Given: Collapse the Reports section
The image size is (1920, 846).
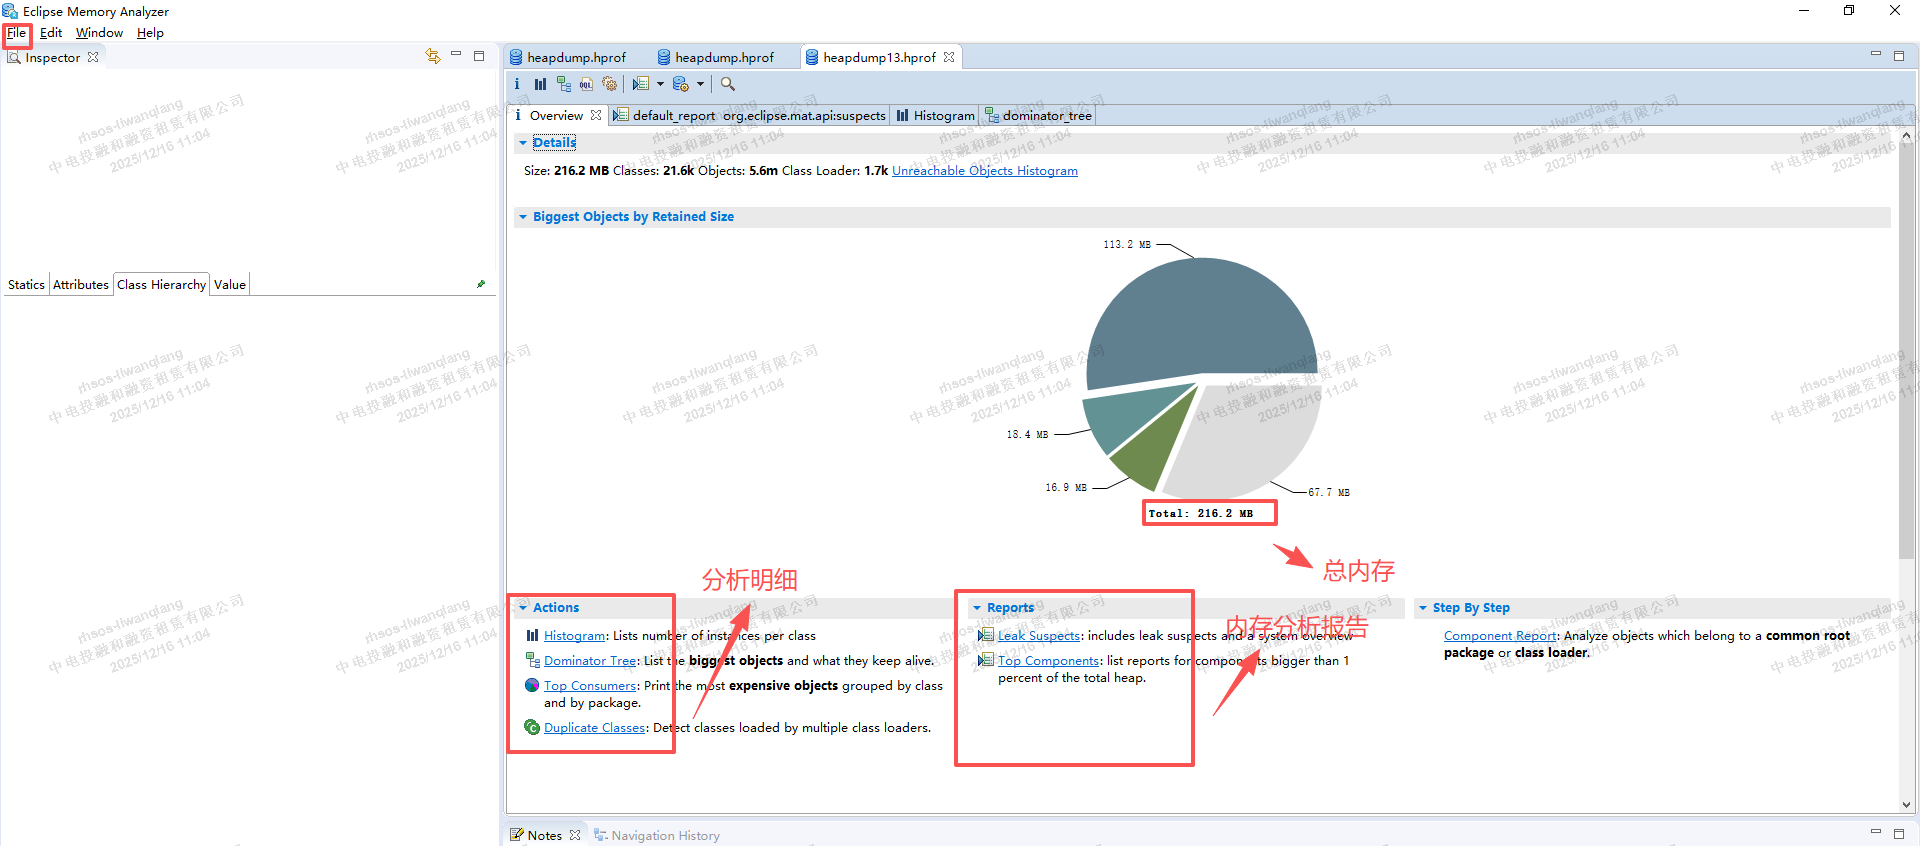Looking at the screenshot, I should pyautogui.click(x=977, y=608).
